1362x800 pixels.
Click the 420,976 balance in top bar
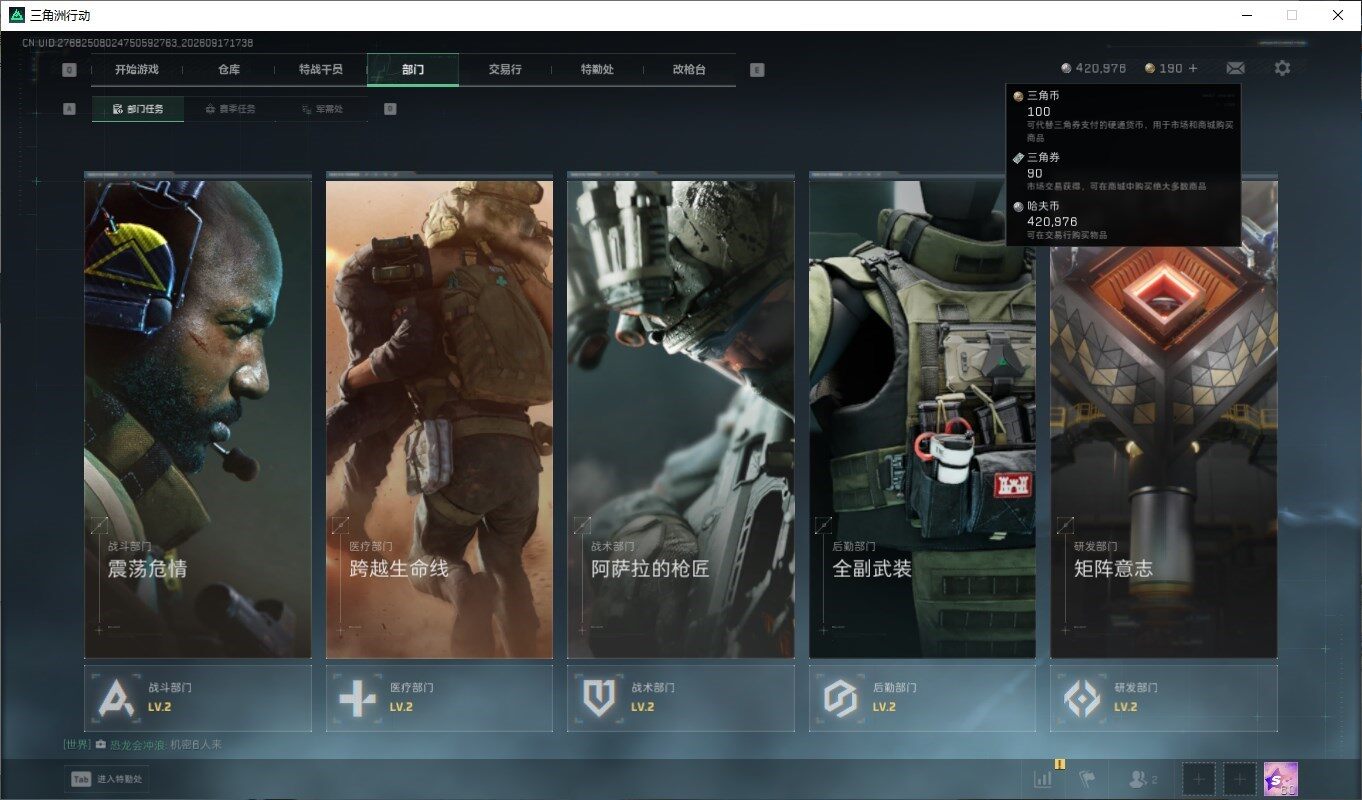(1101, 68)
